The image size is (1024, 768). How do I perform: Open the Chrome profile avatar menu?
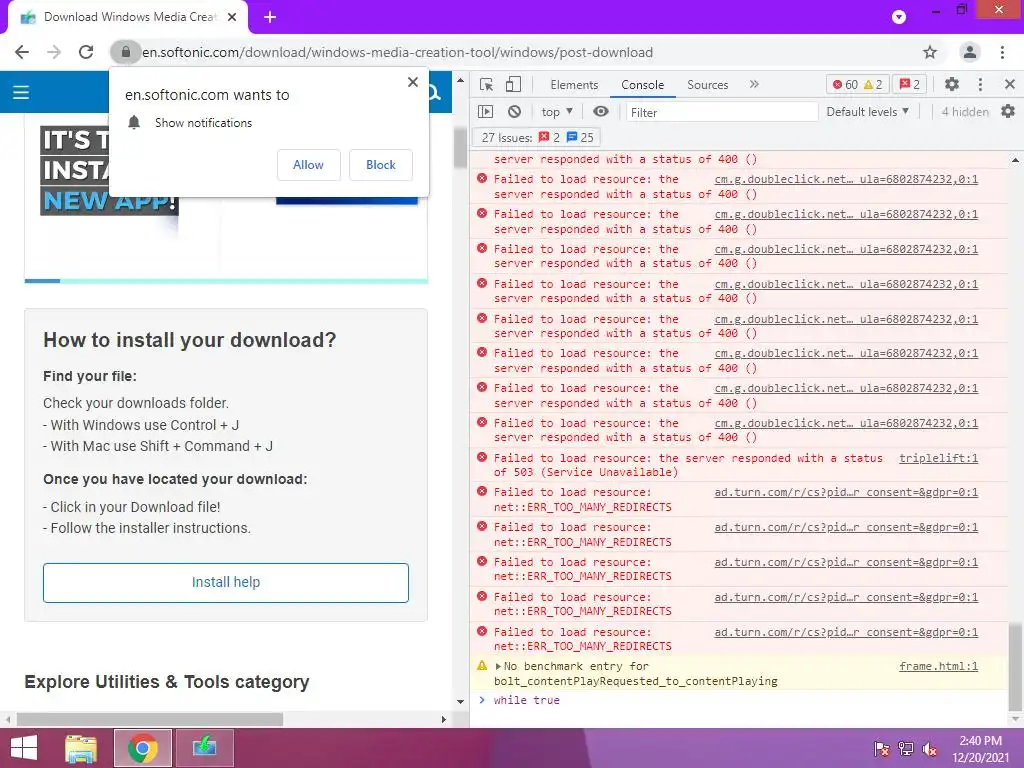tap(970, 52)
